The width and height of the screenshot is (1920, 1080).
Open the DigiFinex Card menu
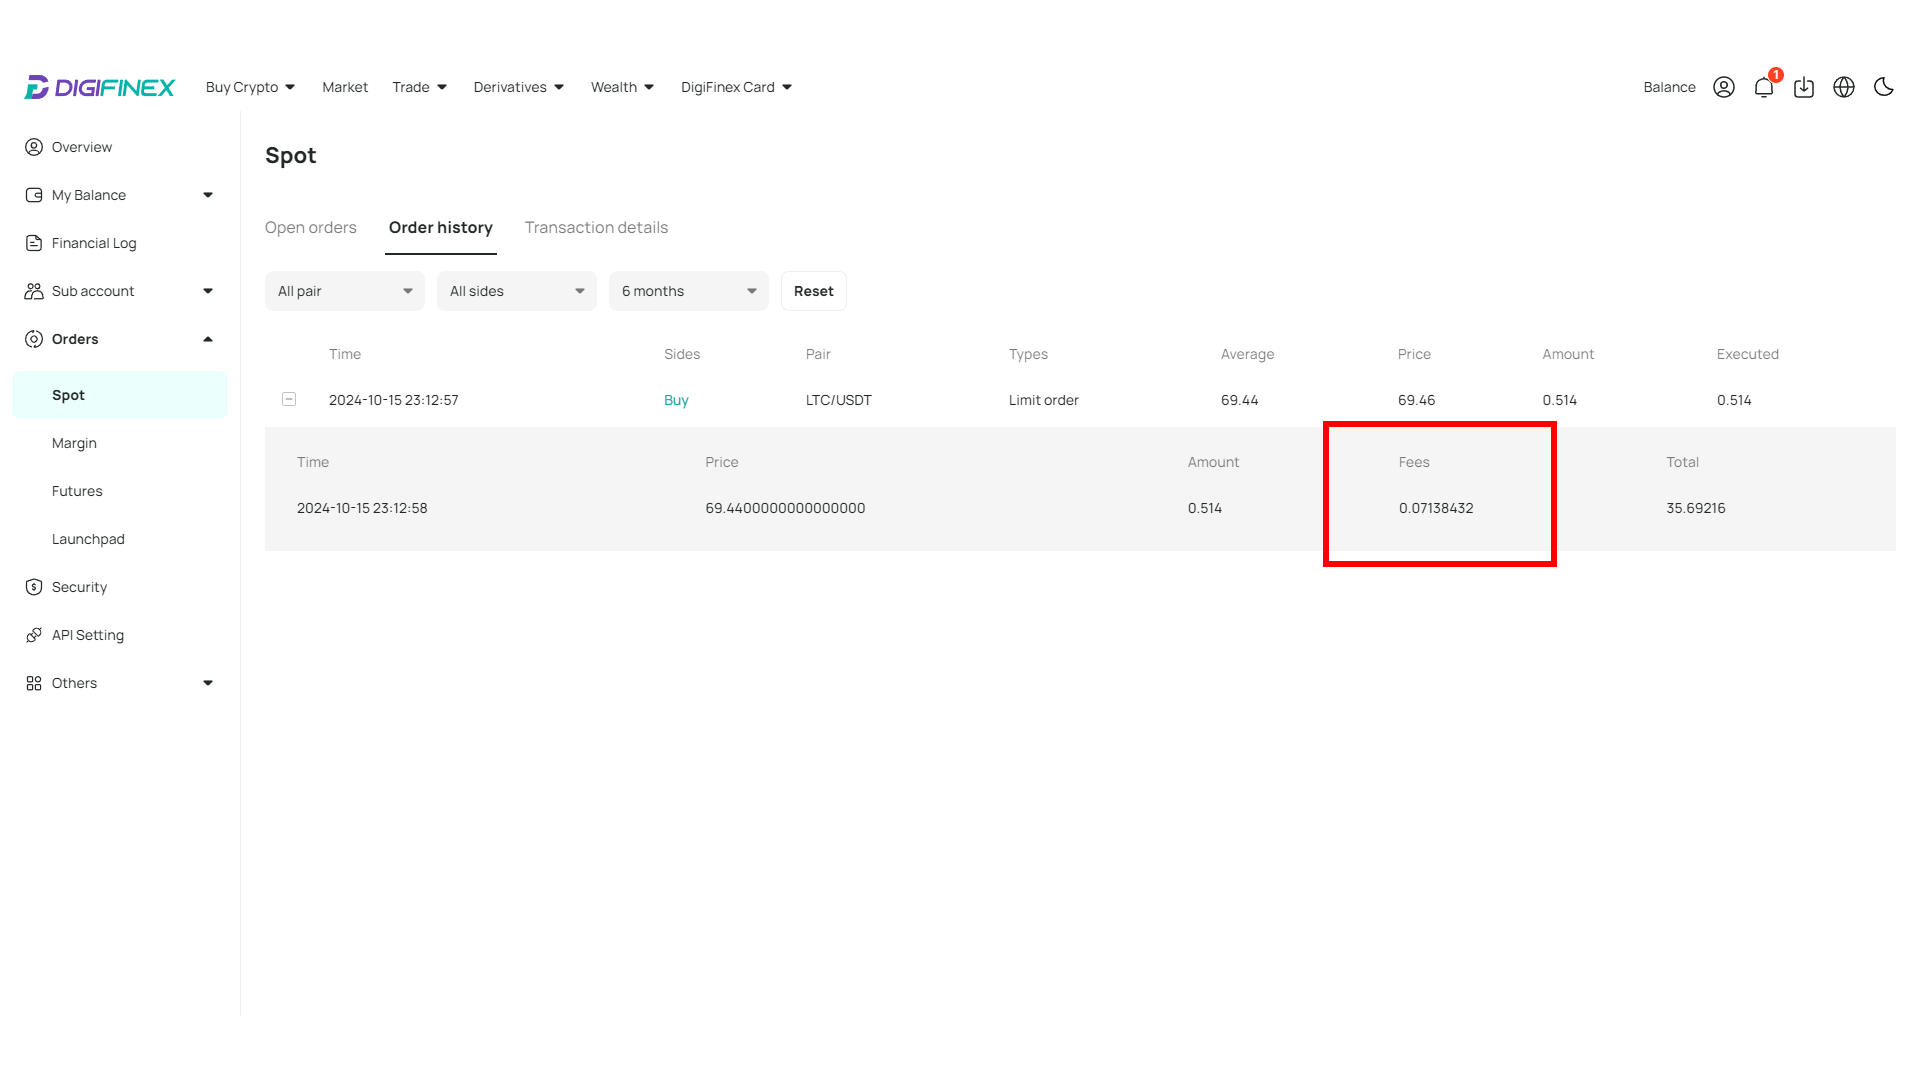click(x=736, y=87)
